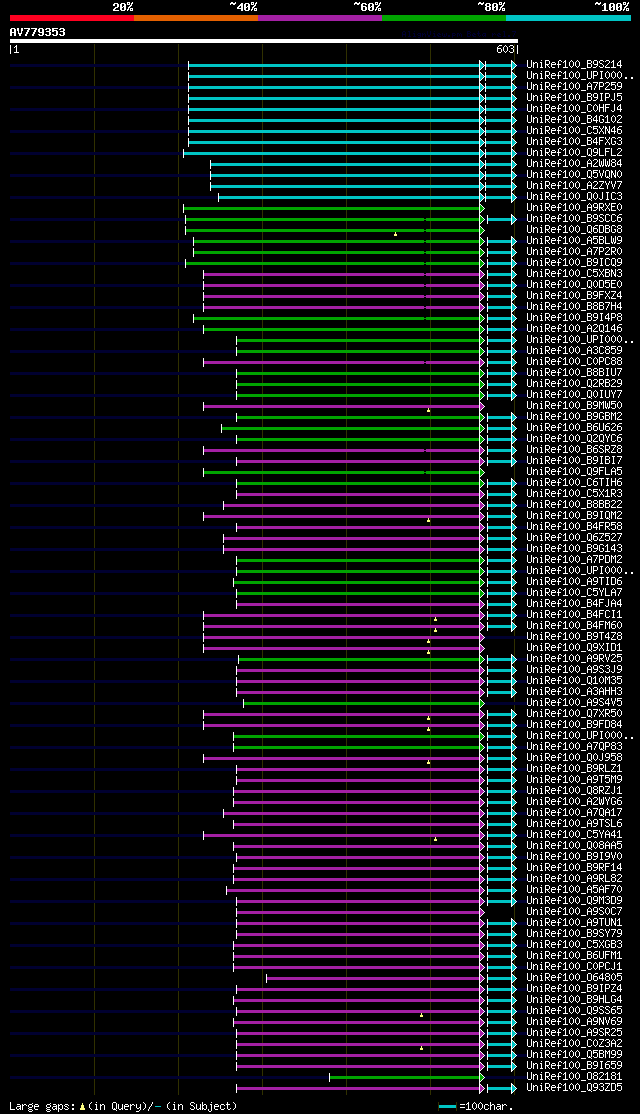Click the purple ~60% identity legend segment
This screenshot has width=640, height=1114.
pos(320,18)
